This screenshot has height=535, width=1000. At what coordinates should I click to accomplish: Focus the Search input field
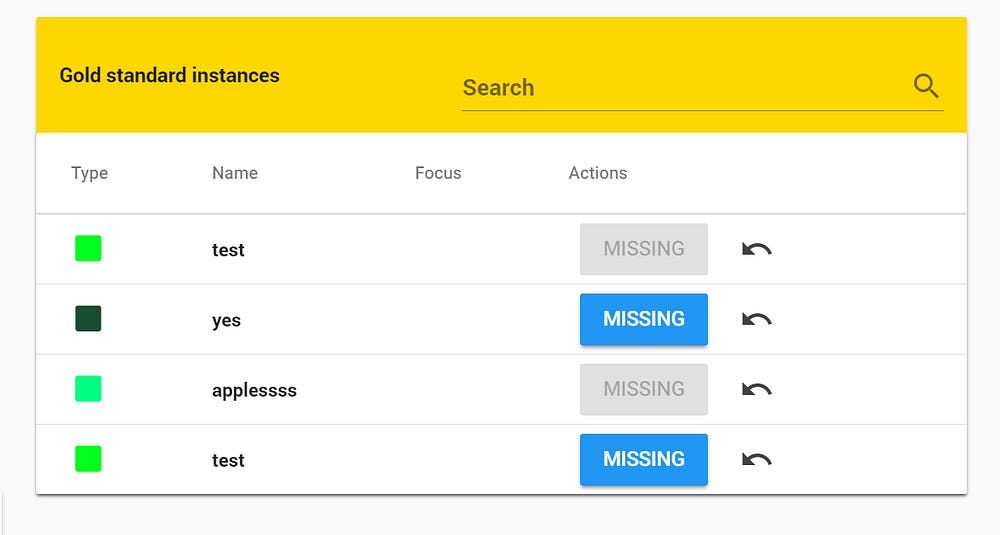[x=680, y=88]
